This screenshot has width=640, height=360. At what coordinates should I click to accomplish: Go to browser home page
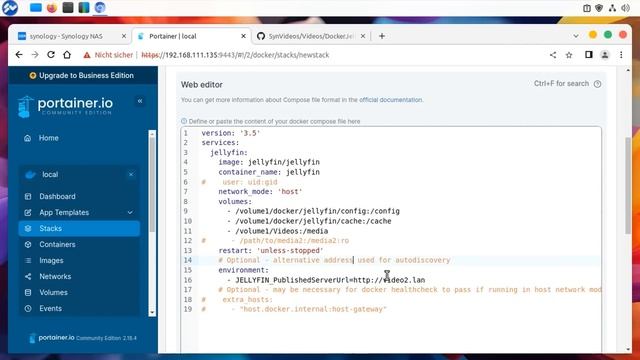point(67,55)
